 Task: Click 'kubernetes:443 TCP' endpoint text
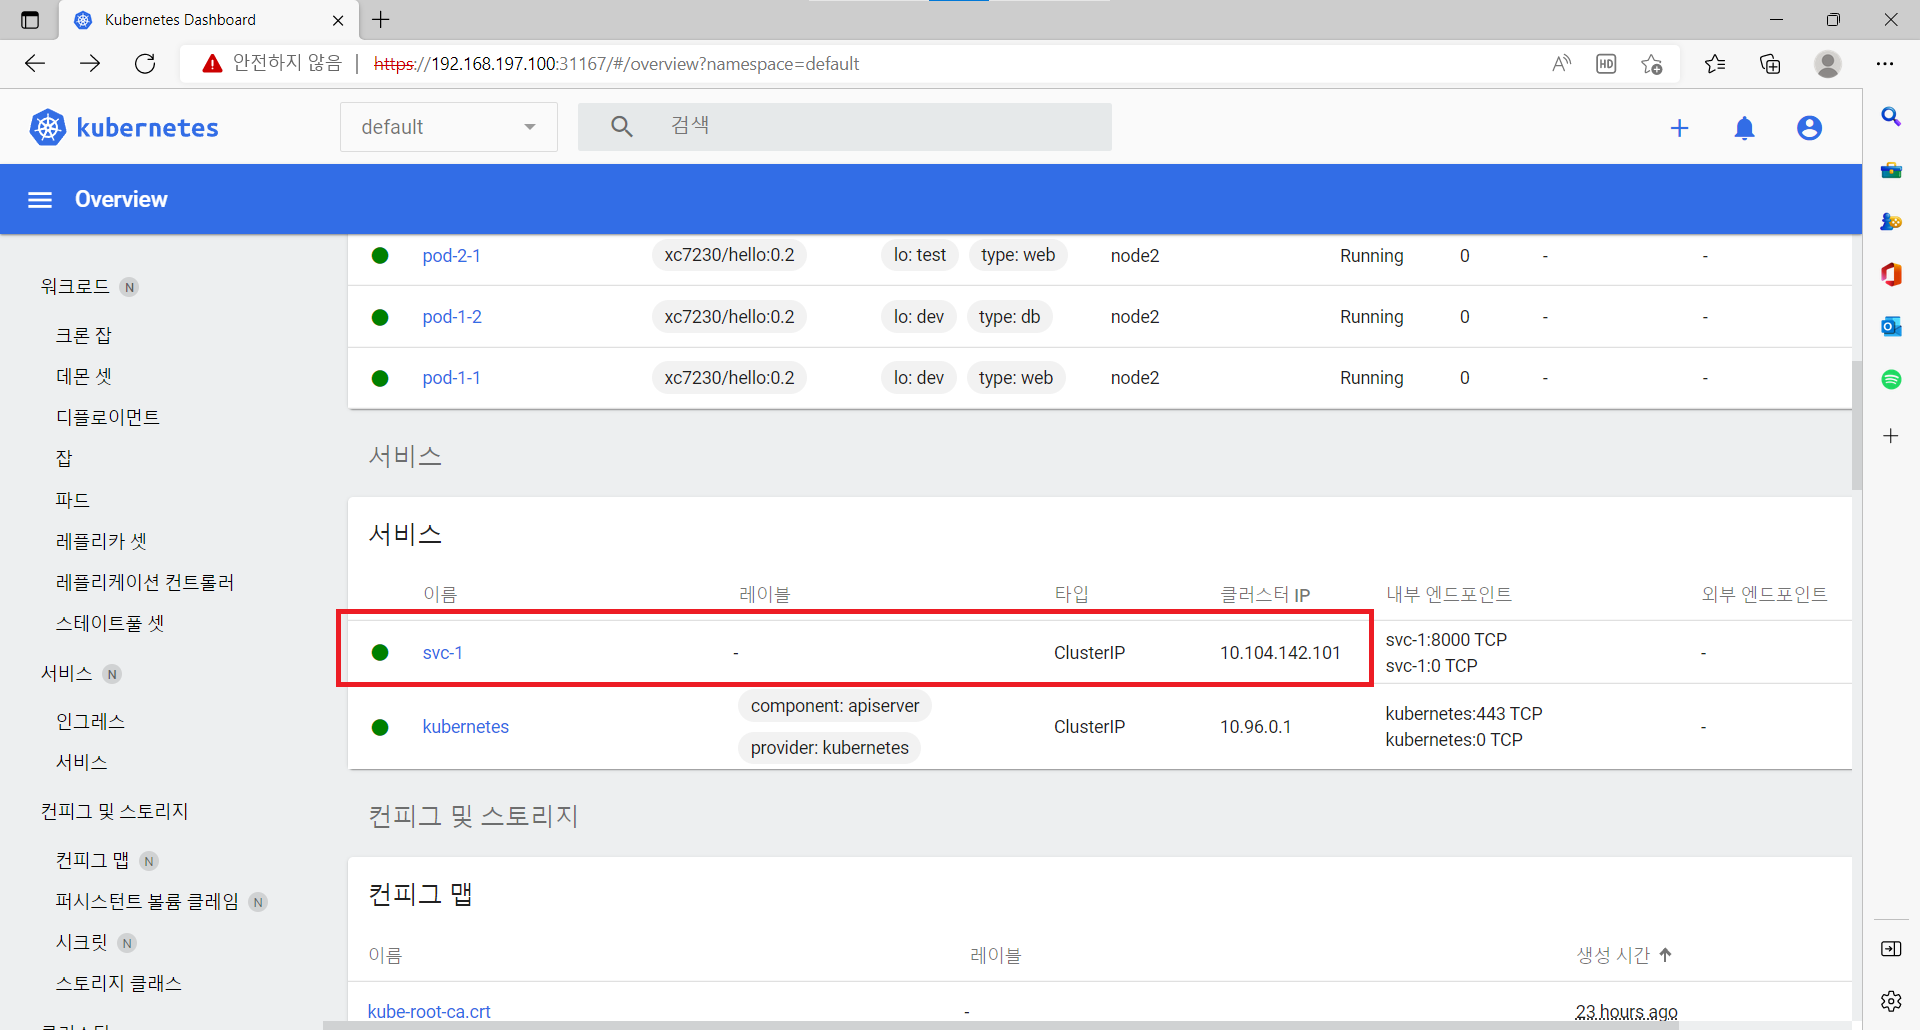1464,714
